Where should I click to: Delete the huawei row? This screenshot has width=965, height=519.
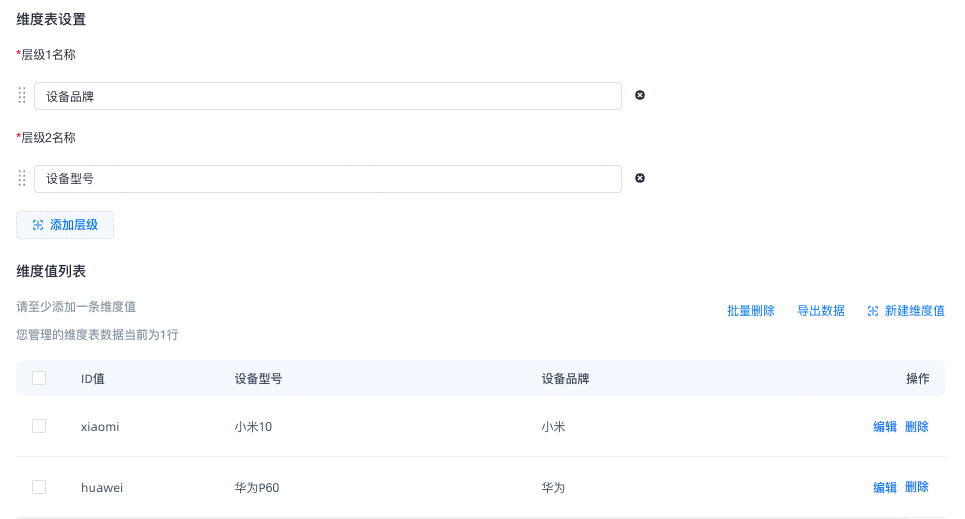click(x=917, y=488)
